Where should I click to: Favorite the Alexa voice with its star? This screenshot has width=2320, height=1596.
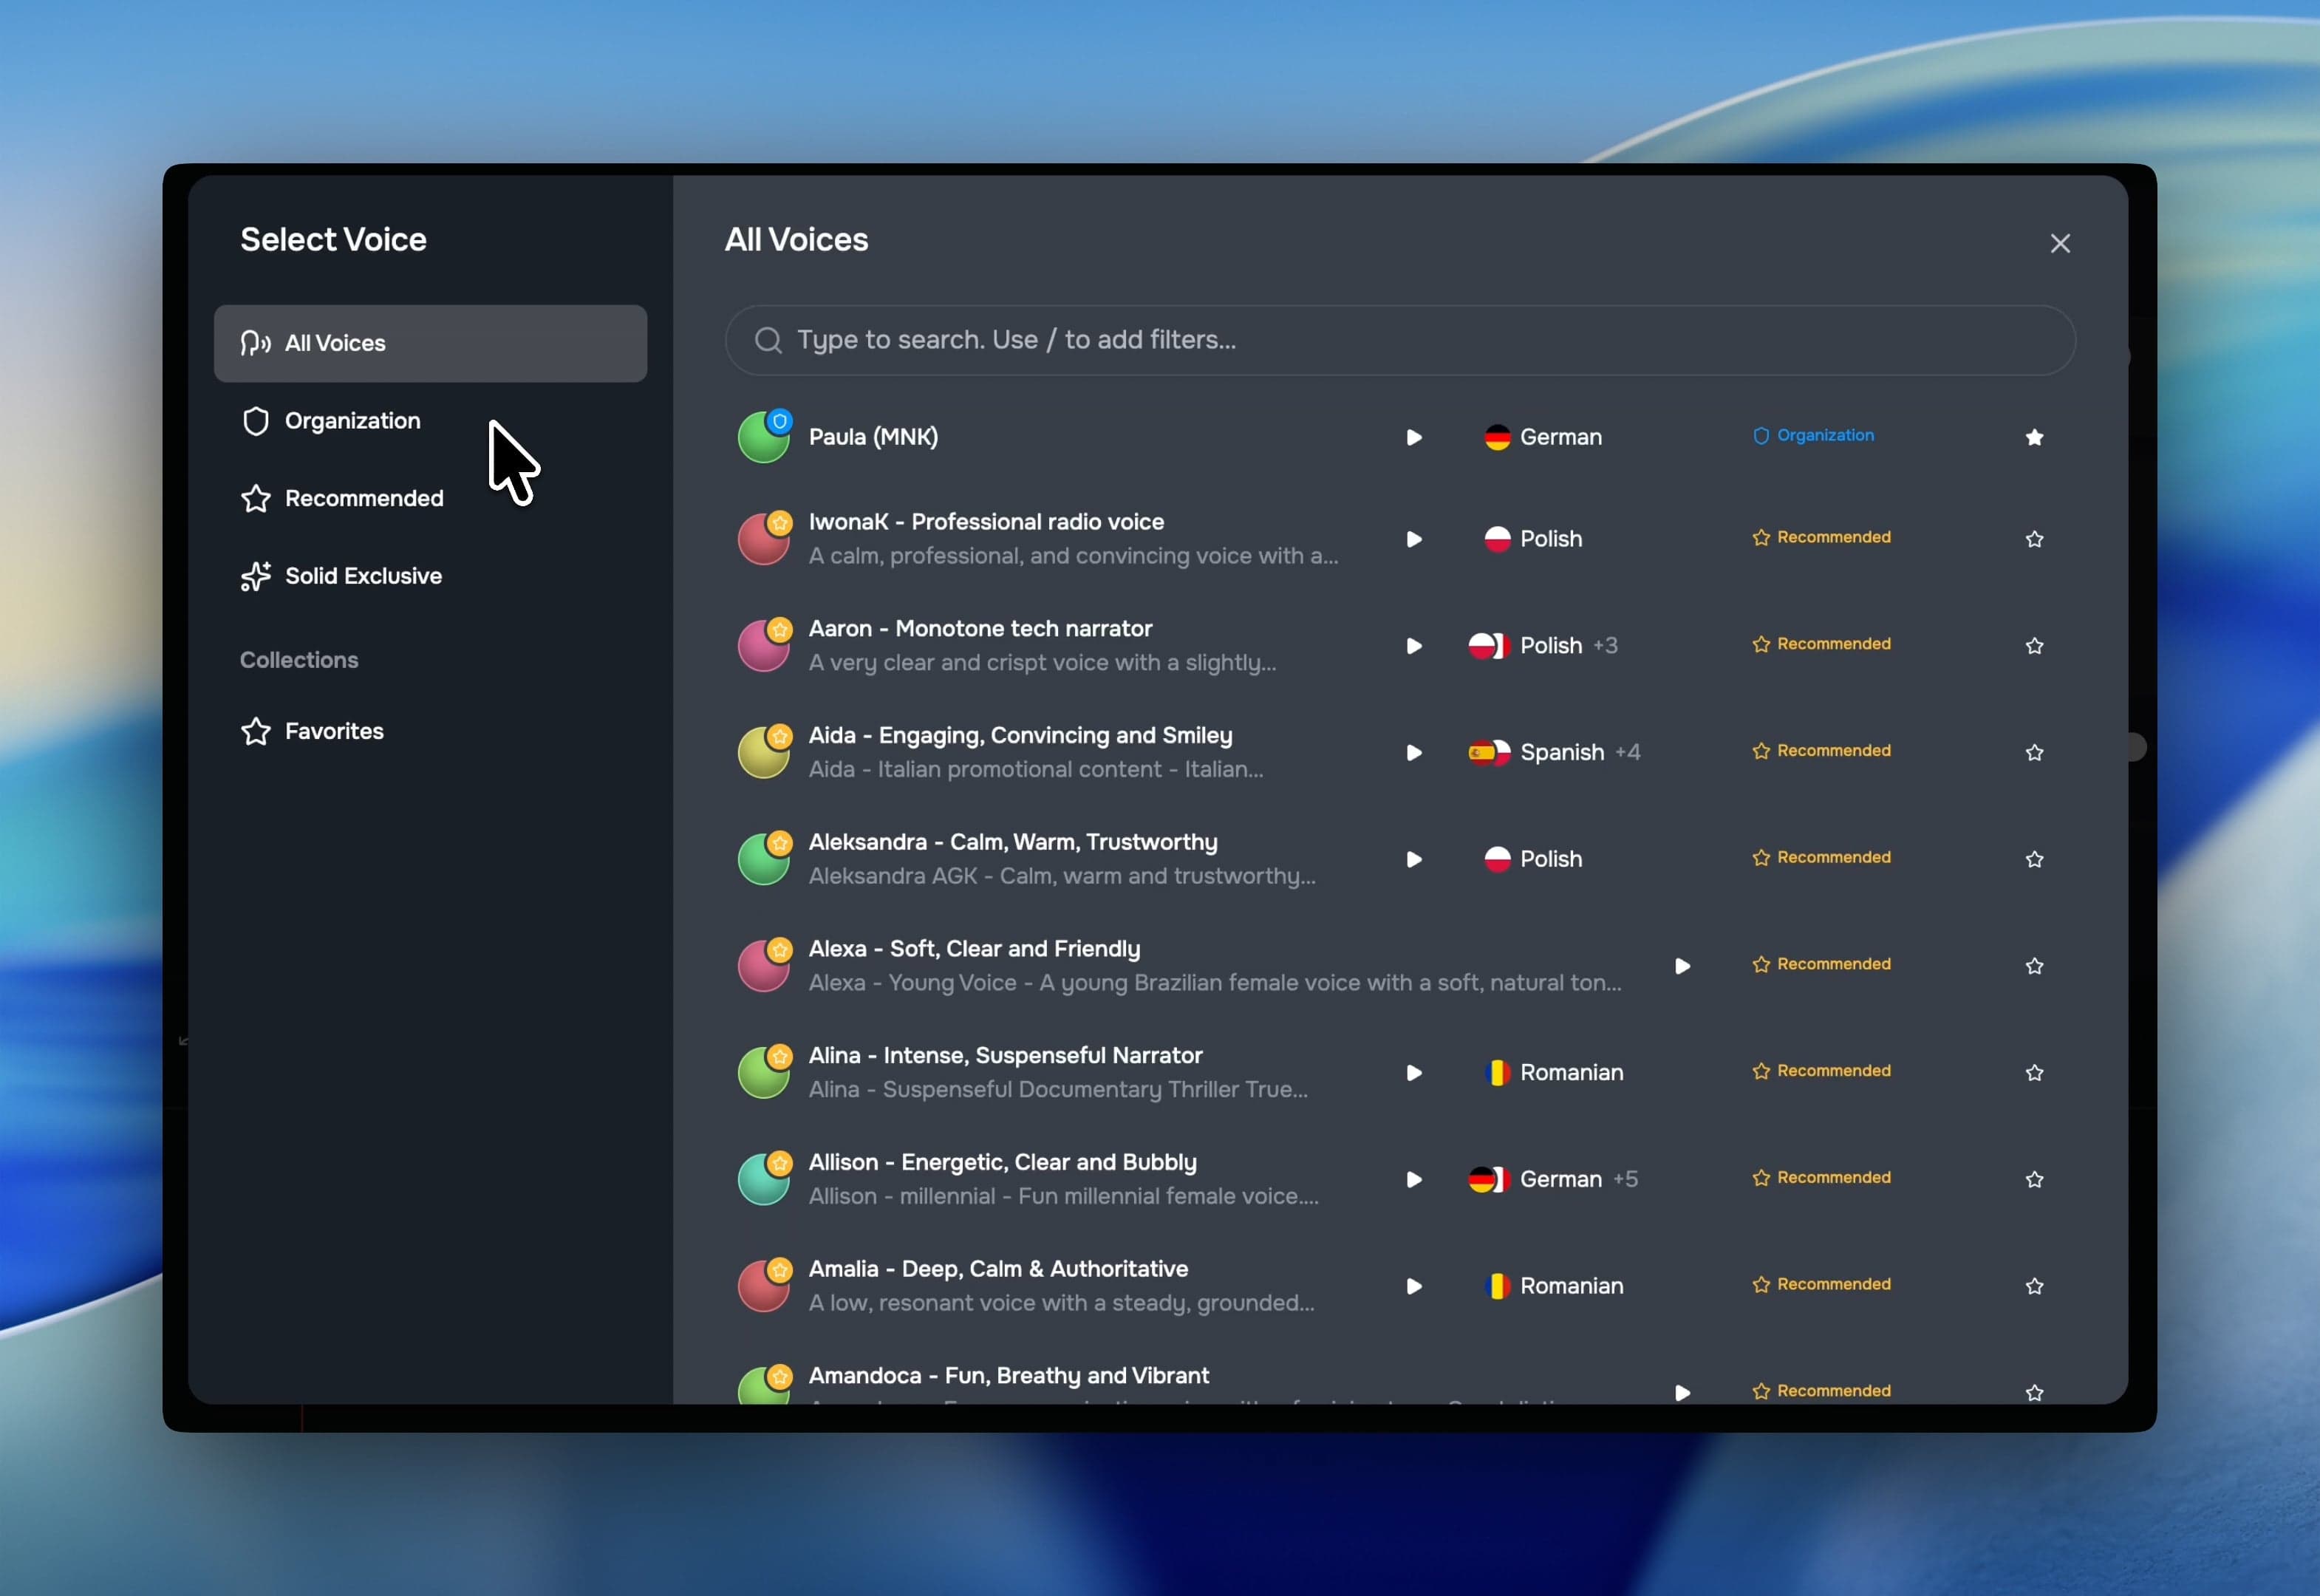coord(2034,966)
